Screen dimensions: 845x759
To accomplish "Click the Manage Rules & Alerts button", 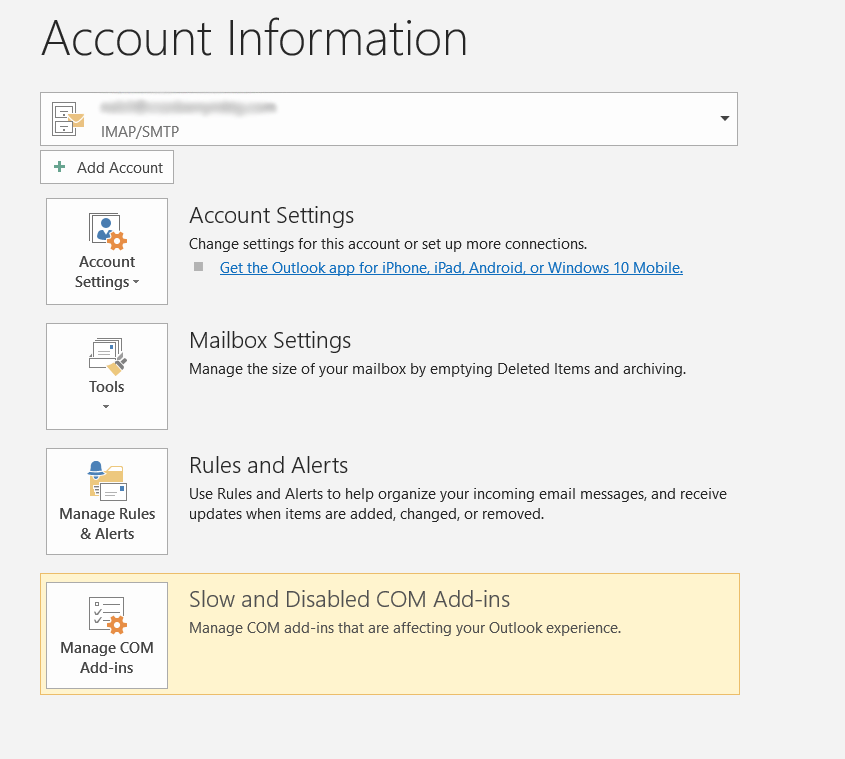I will 107,501.
